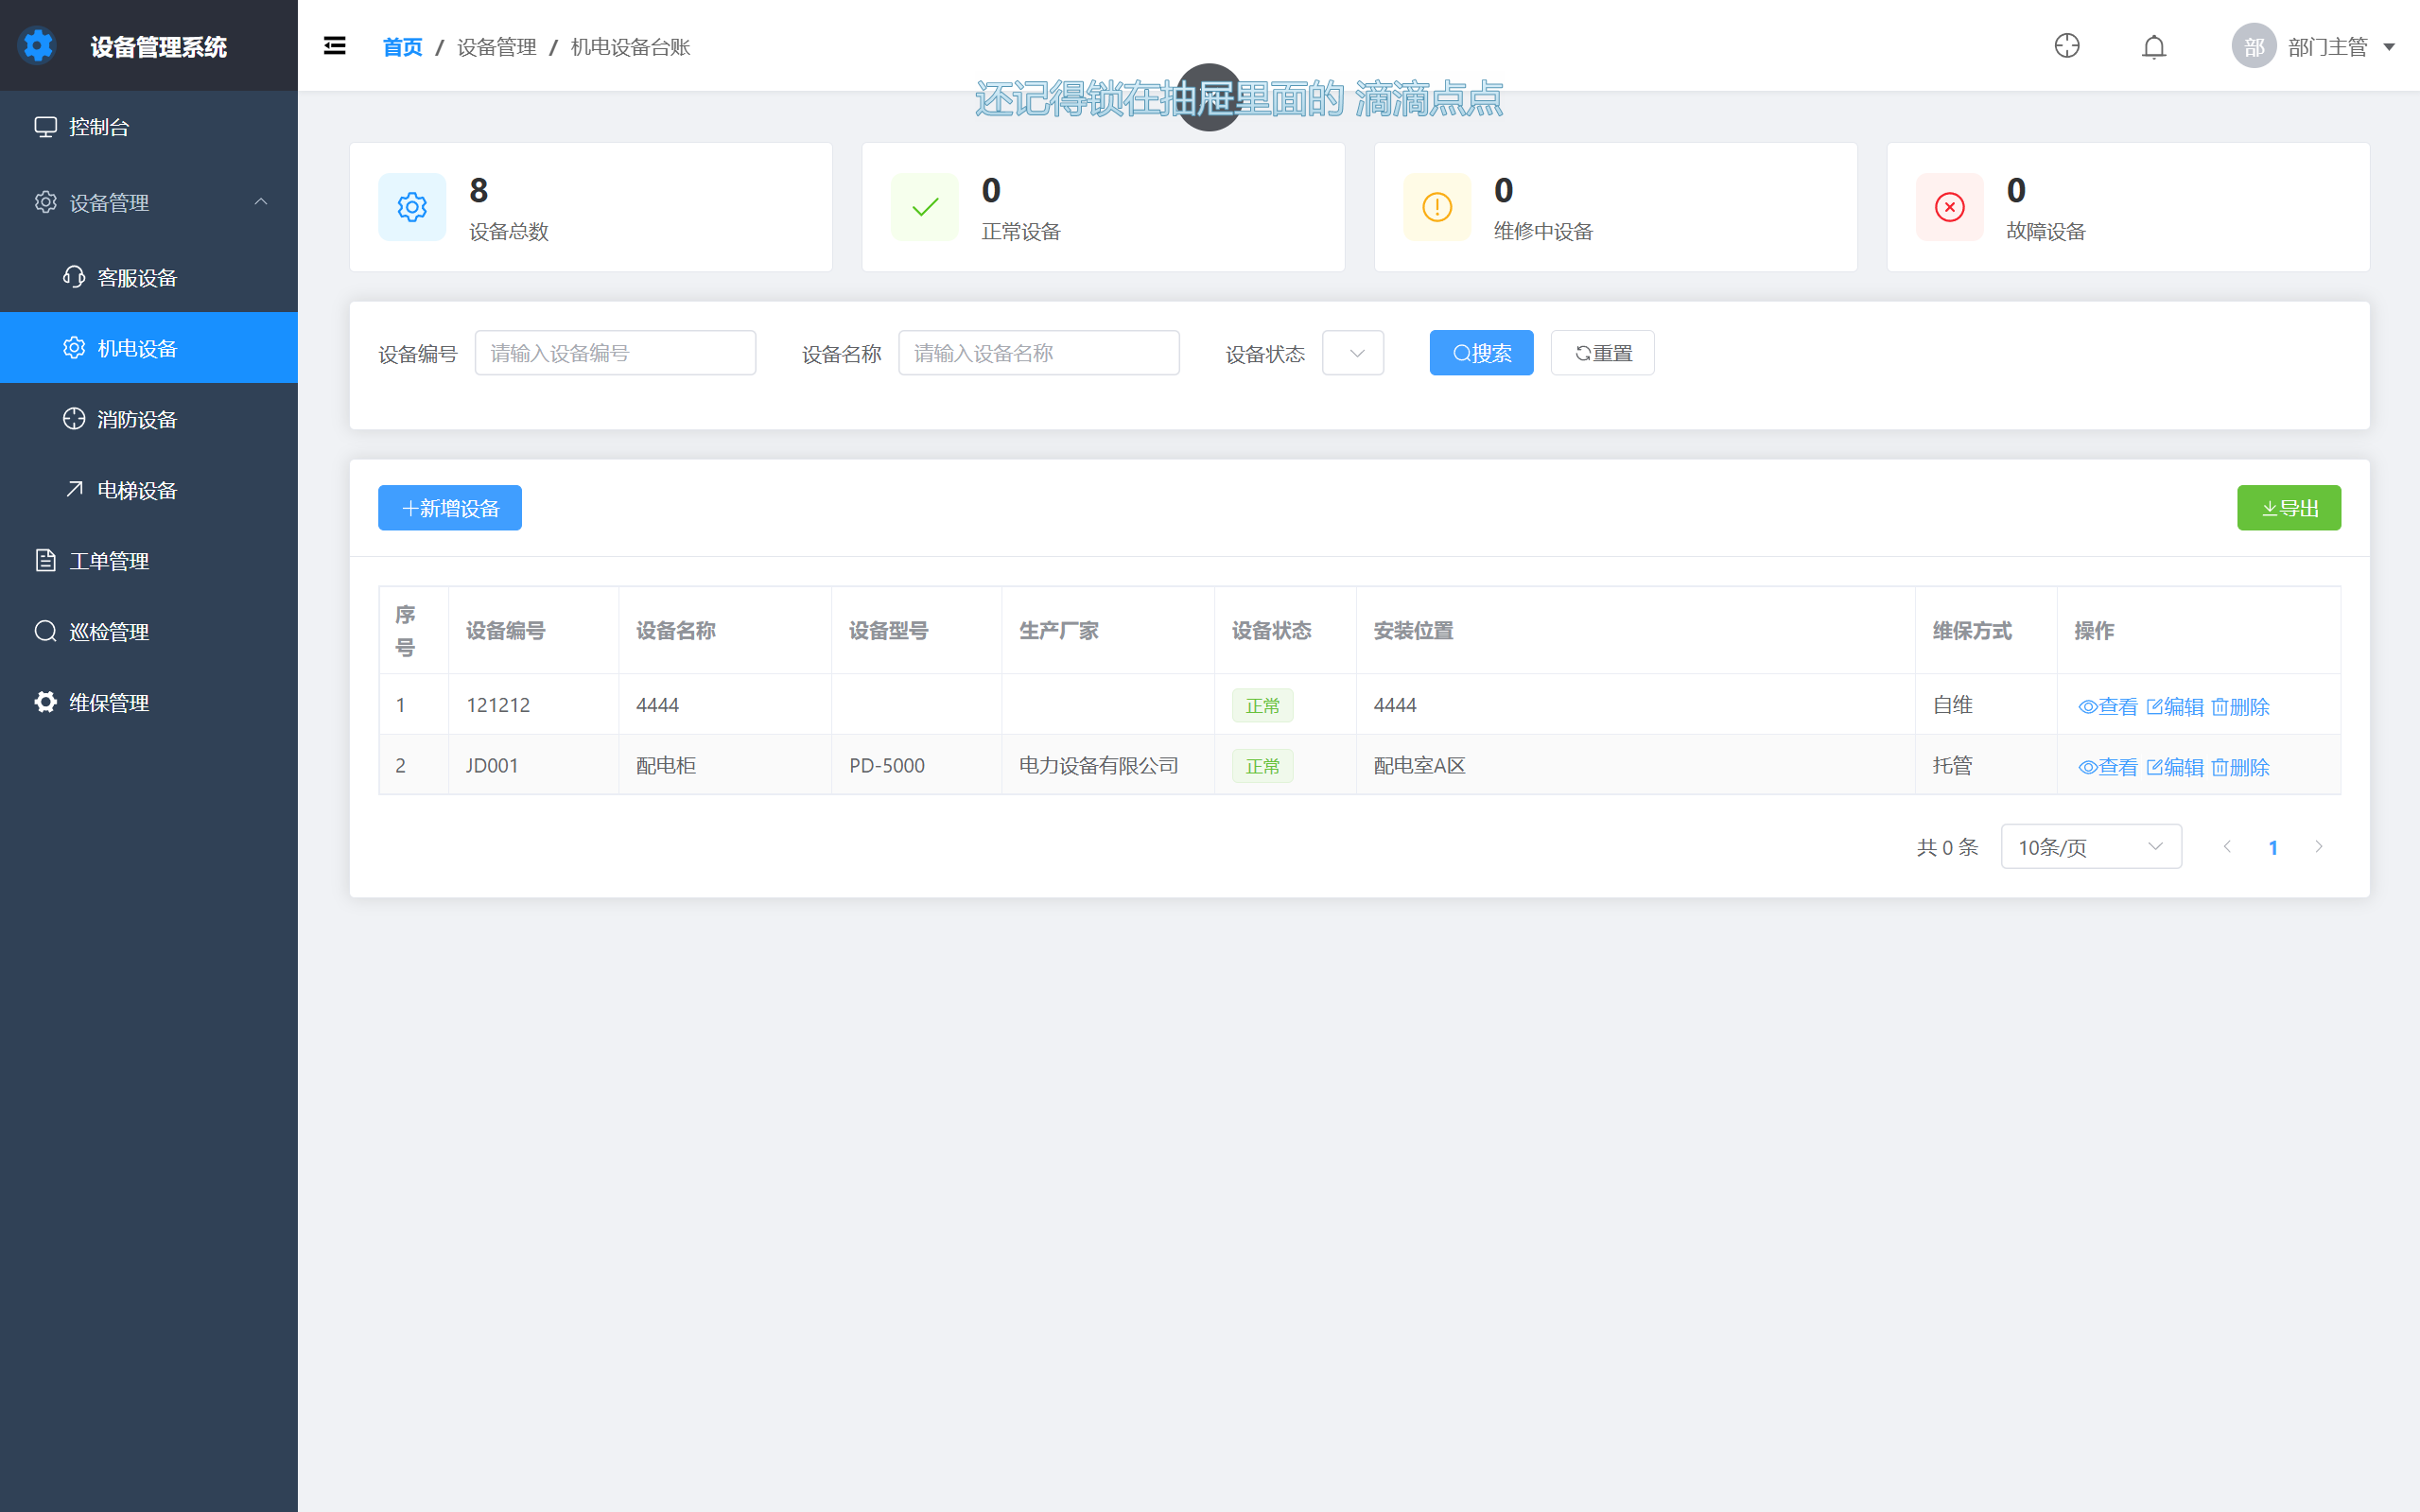Viewport: 2420px width, 1512px height.
Task: Open 消防设备 in the sidebar
Action: tap(137, 419)
